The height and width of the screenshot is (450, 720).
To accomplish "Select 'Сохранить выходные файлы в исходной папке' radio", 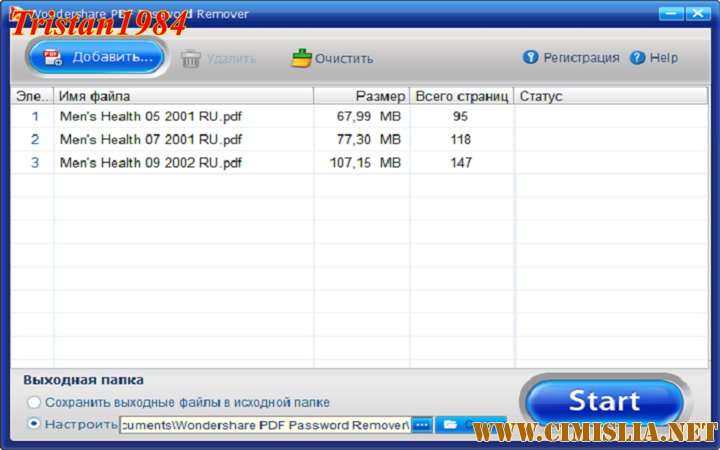I will (35, 402).
